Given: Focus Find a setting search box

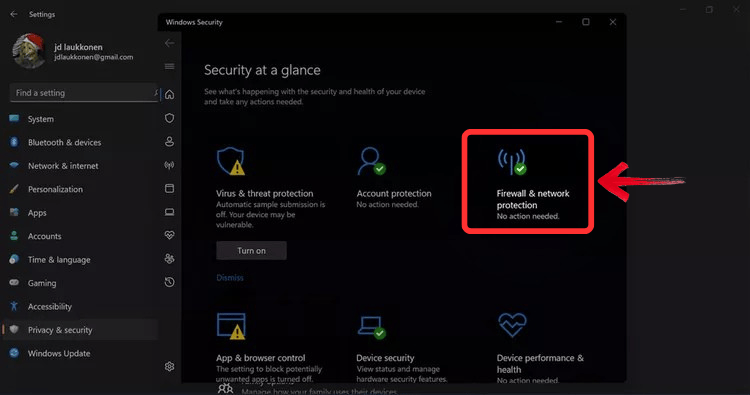Looking at the screenshot, I should [84, 93].
